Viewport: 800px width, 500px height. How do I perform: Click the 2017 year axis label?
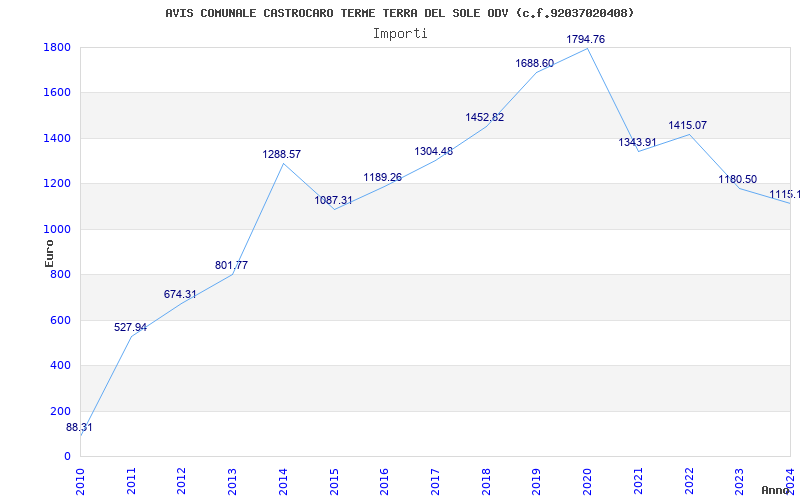pyautogui.click(x=435, y=481)
